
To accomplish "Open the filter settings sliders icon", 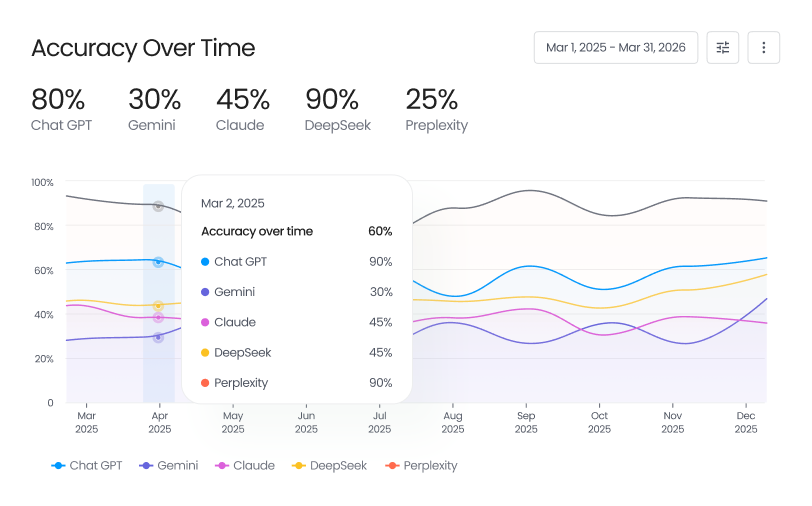I will (722, 48).
